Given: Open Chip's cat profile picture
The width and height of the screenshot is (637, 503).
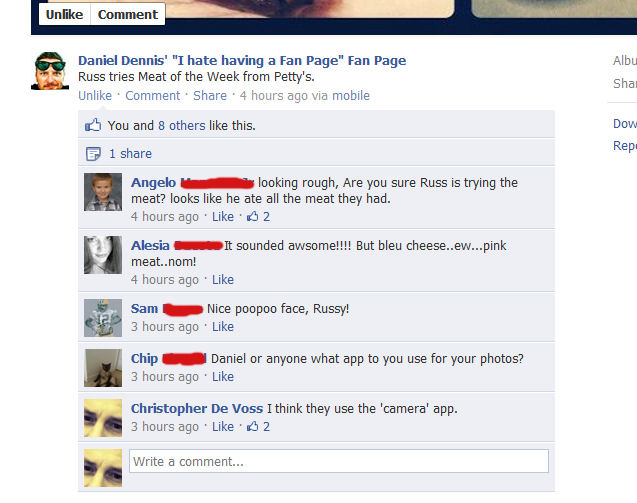Looking at the screenshot, I should coord(103,368).
